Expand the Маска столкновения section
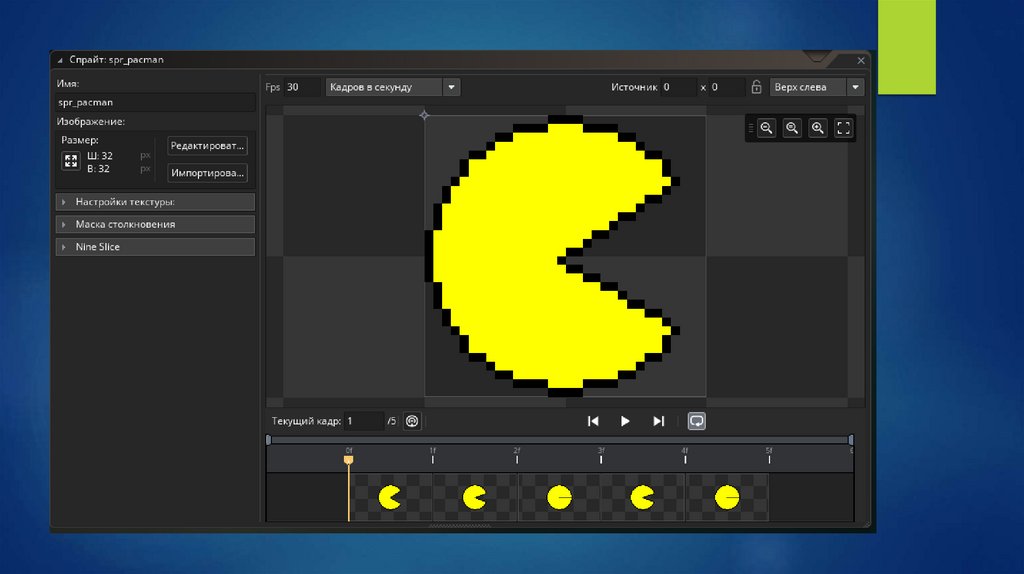Image resolution: width=1024 pixels, height=574 pixels. pos(155,224)
